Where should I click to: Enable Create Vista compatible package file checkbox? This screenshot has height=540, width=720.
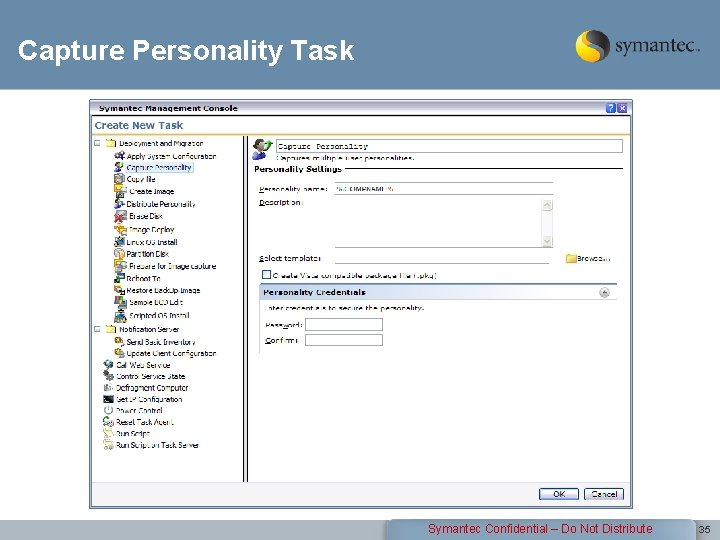pyautogui.click(x=266, y=275)
